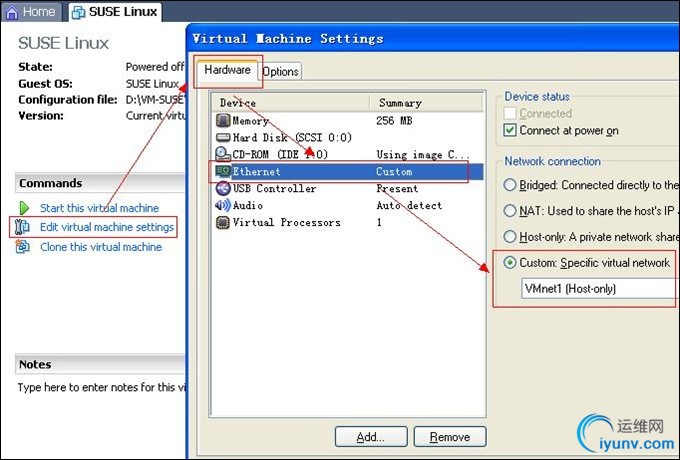Click the Custom summary value

[x=394, y=171]
